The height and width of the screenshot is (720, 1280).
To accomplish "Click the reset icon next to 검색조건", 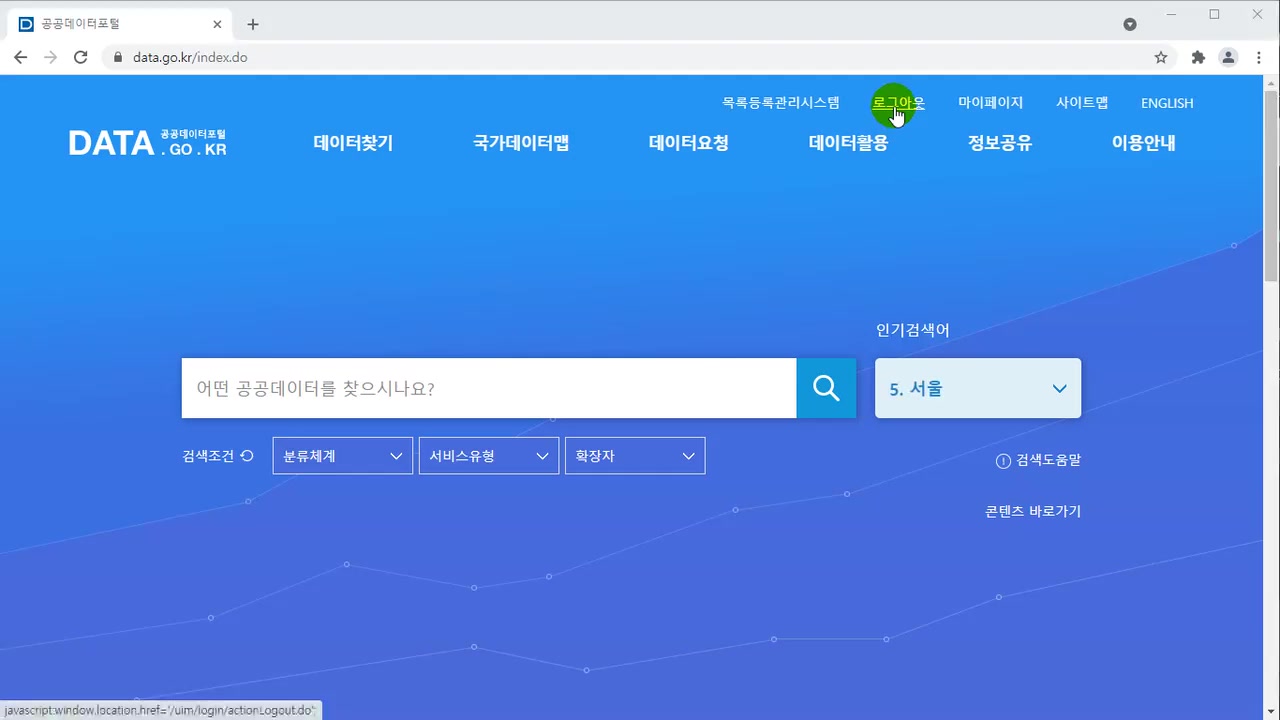I will (x=249, y=455).
